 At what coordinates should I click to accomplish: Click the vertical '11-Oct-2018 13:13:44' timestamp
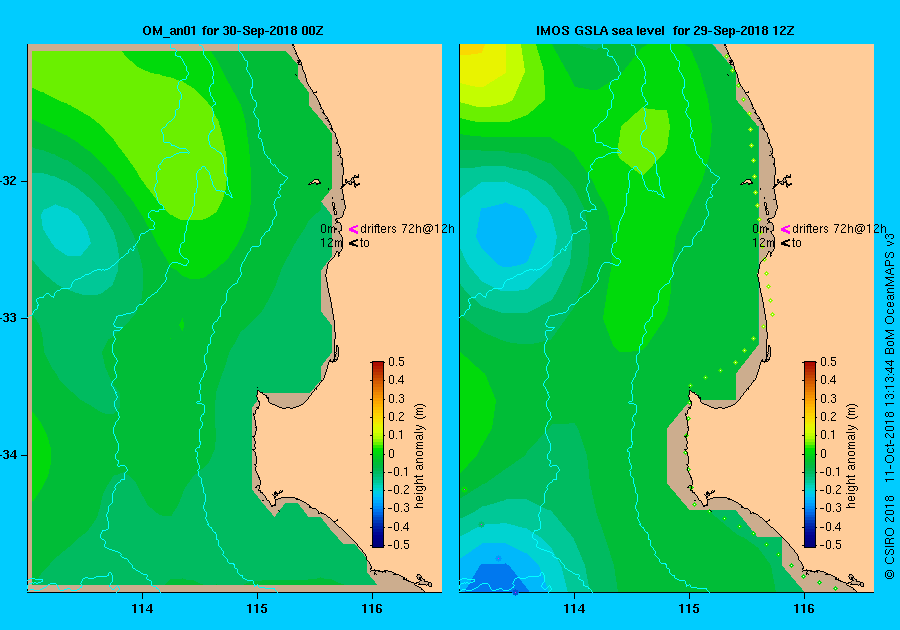[890, 421]
